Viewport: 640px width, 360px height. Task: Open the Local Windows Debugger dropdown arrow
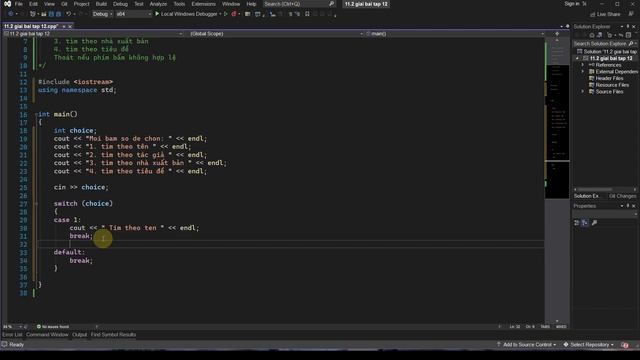pyautogui.click(x=220, y=14)
